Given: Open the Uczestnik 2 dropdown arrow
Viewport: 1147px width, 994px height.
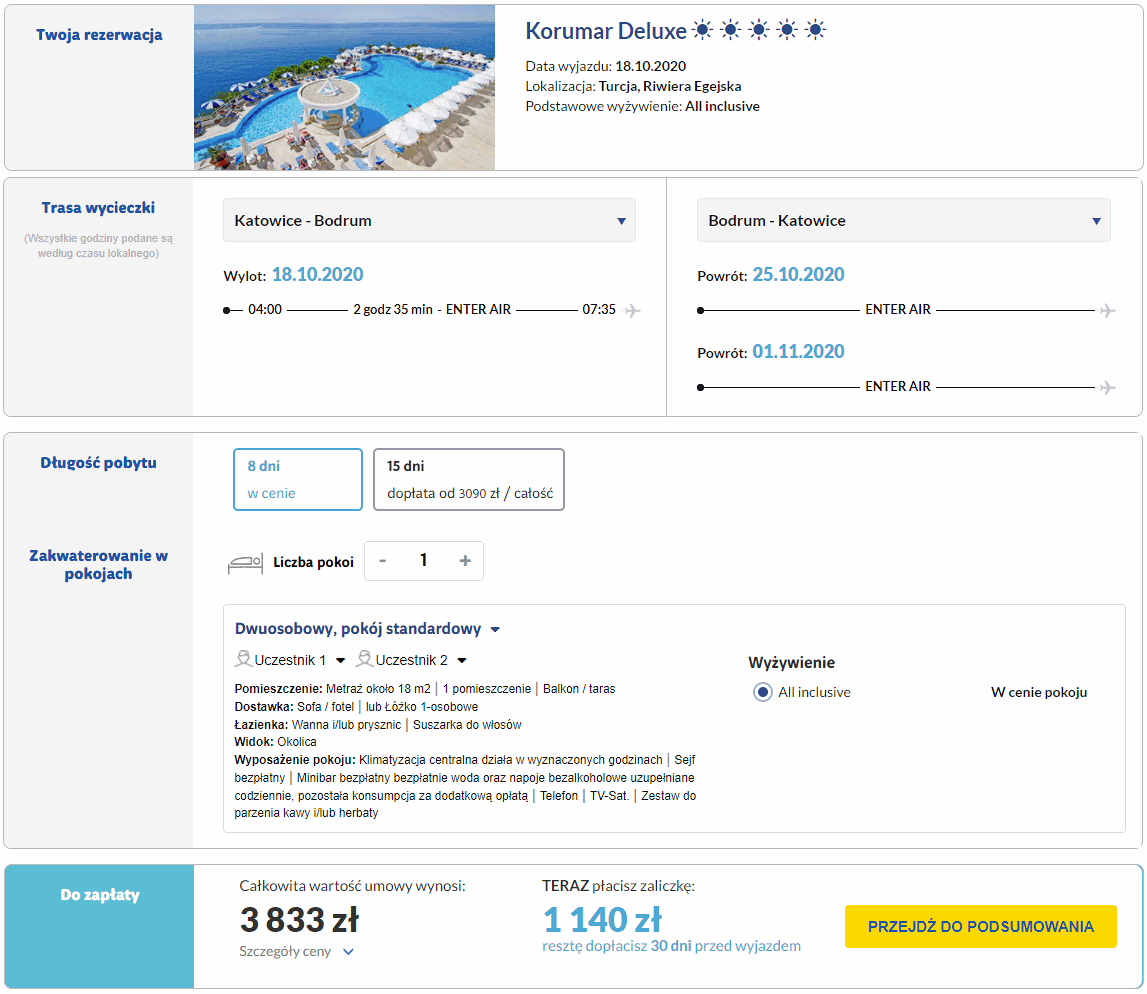Looking at the screenshot, I should [462, 661].
